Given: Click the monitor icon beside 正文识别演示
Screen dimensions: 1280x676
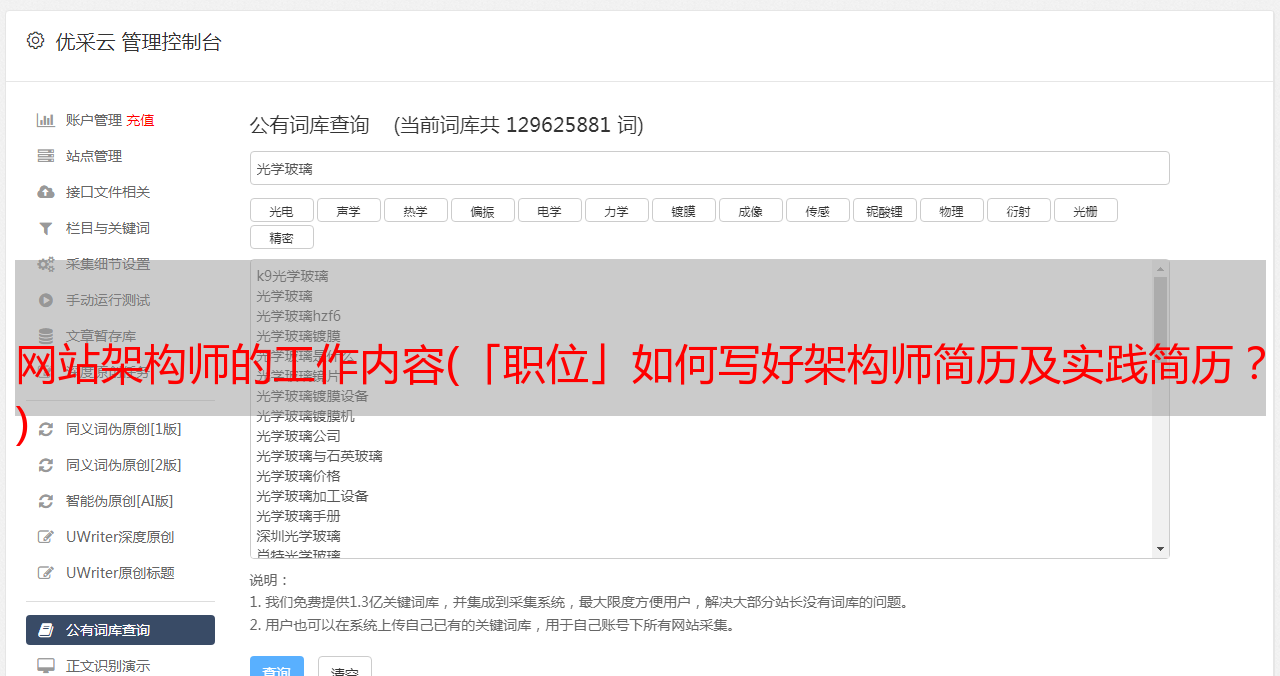Looking at the screenshot, I should click(x=46, y=666).
